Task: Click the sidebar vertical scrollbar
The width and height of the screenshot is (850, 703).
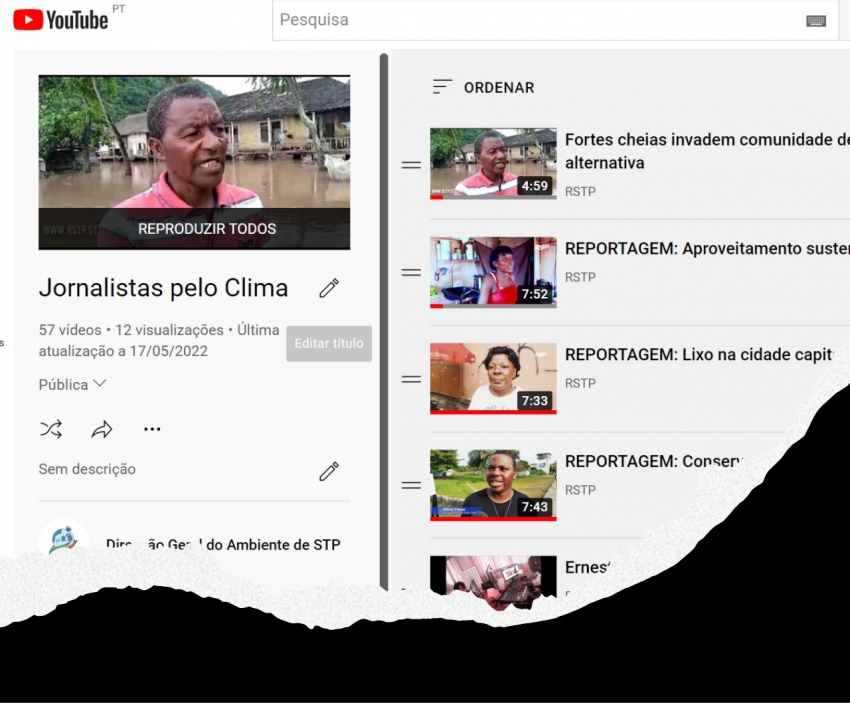Action: (384, 300)
